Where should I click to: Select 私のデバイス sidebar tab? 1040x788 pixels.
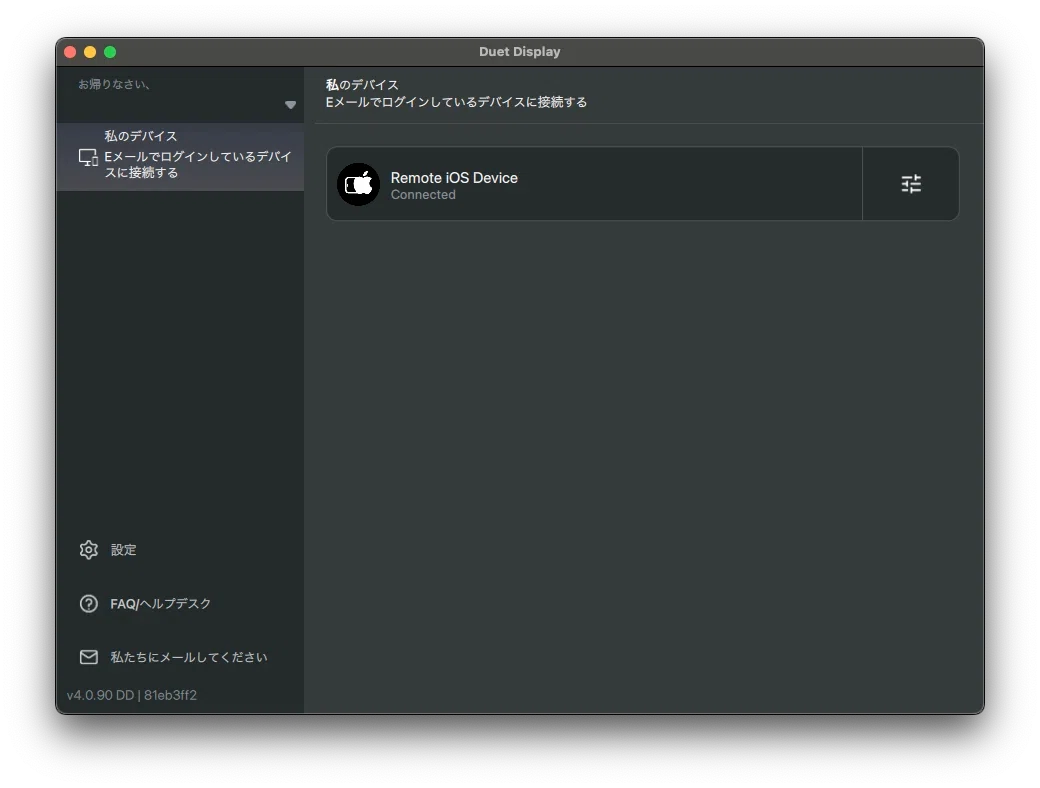(x=180, y=157)
